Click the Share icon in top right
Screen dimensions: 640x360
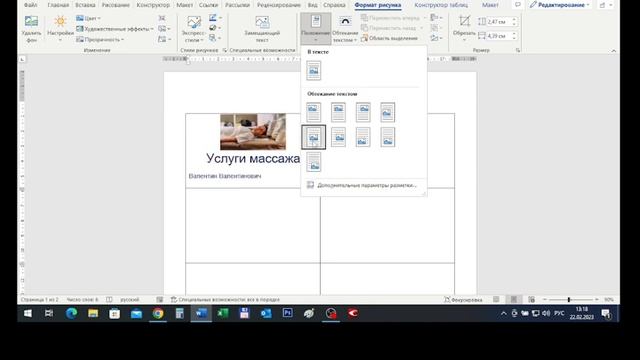(x=602, y=5)
